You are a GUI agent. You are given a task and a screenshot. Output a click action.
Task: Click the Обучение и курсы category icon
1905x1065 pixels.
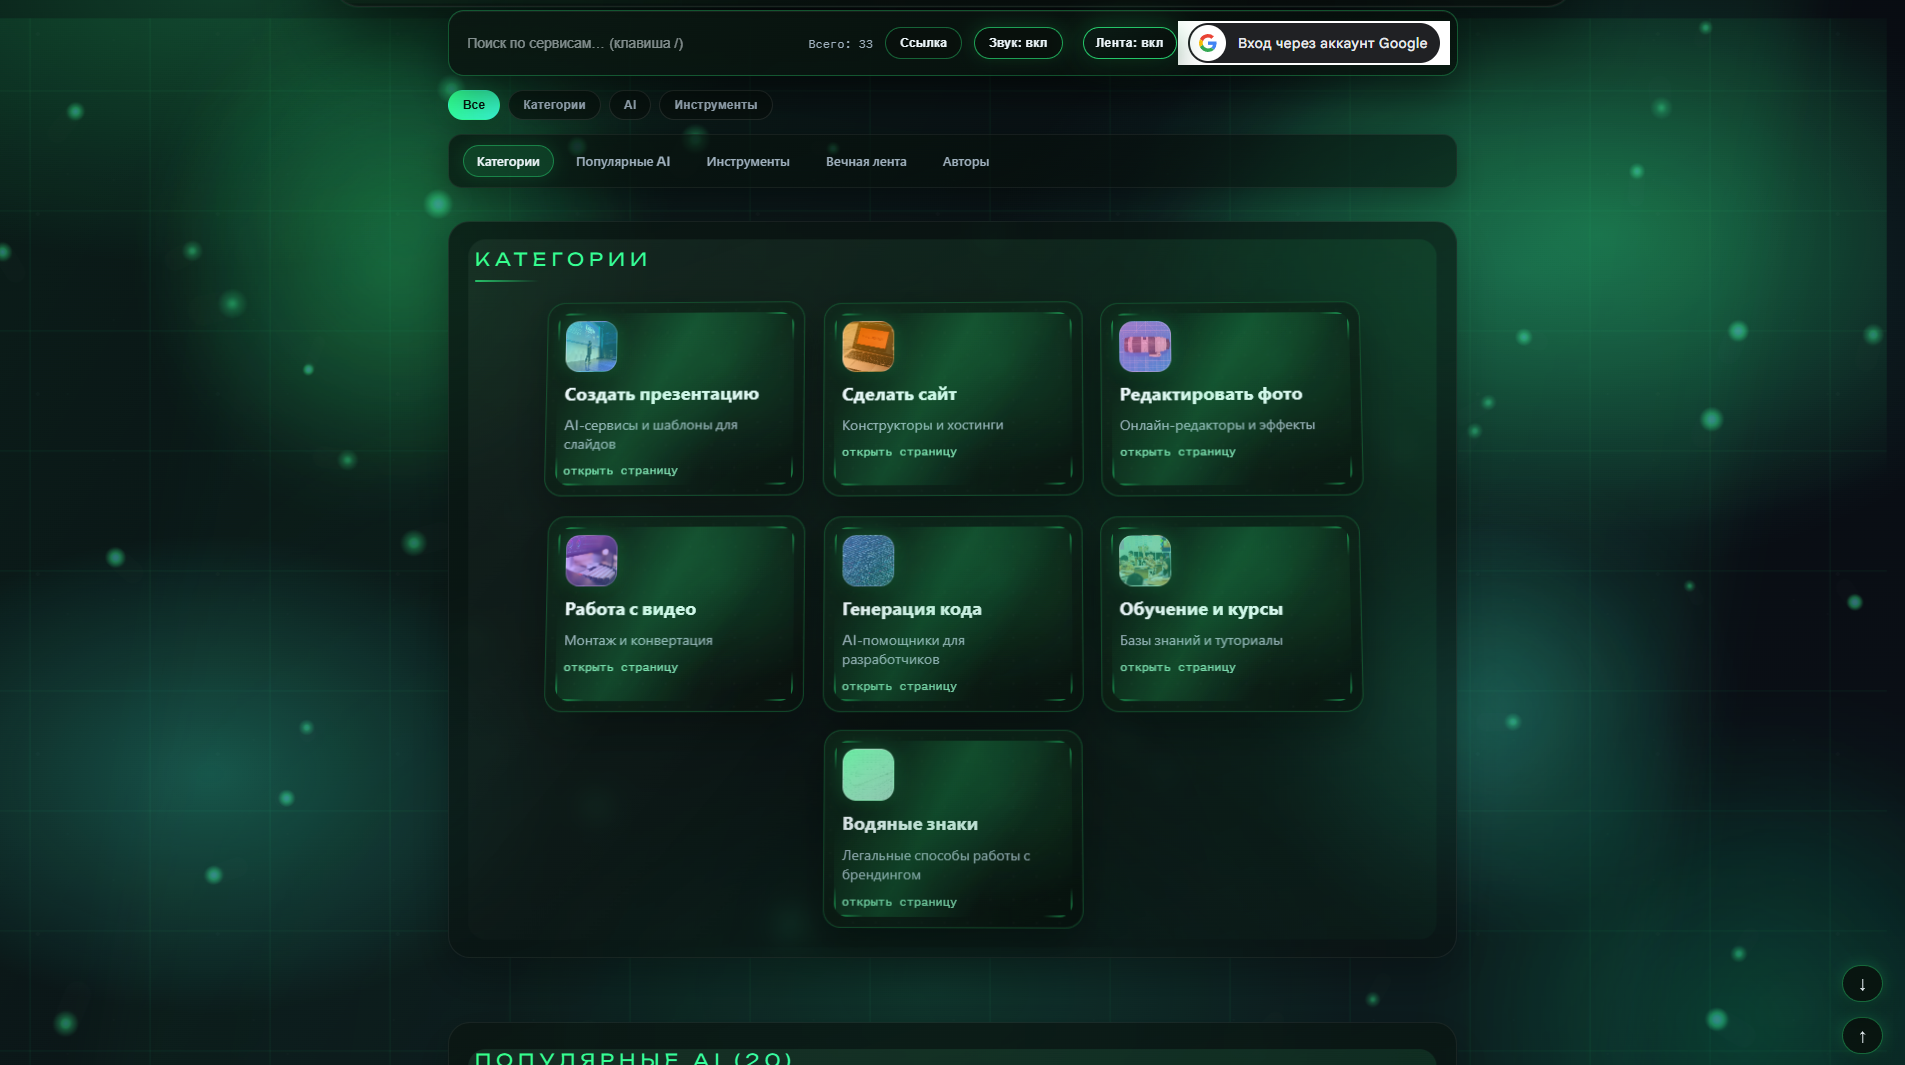click(x=1146, y=561)
